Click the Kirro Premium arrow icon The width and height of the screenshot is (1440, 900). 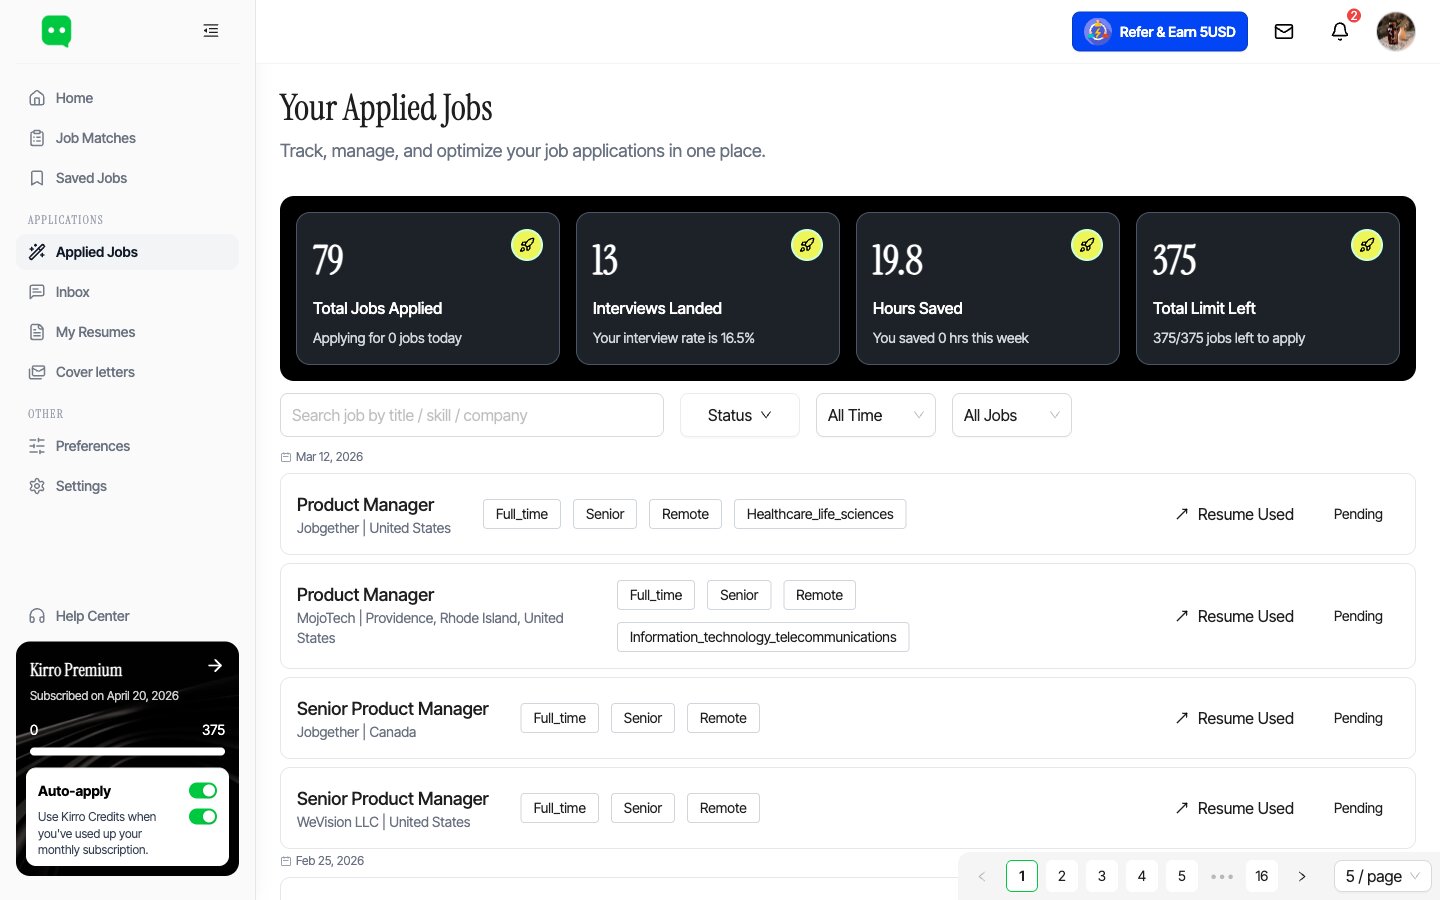click(215, 665)
